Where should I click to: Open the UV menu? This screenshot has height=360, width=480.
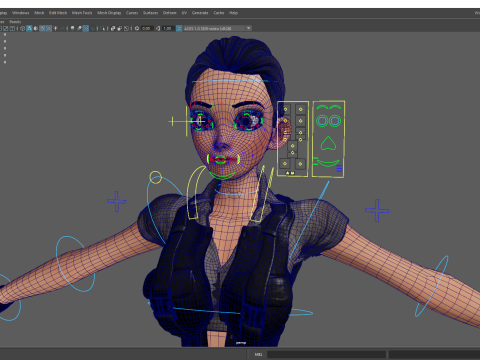point(184,13)
